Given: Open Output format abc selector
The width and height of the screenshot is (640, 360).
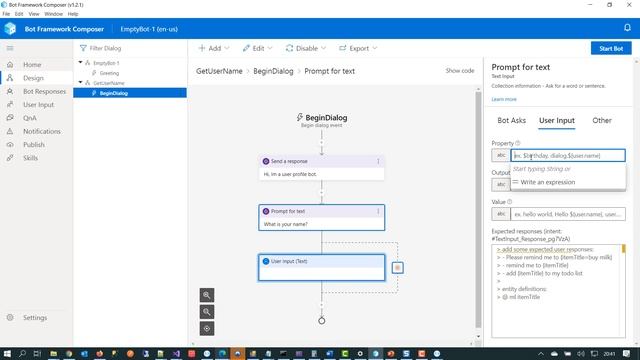Looking at the screenshot, I should click(501, 184).
